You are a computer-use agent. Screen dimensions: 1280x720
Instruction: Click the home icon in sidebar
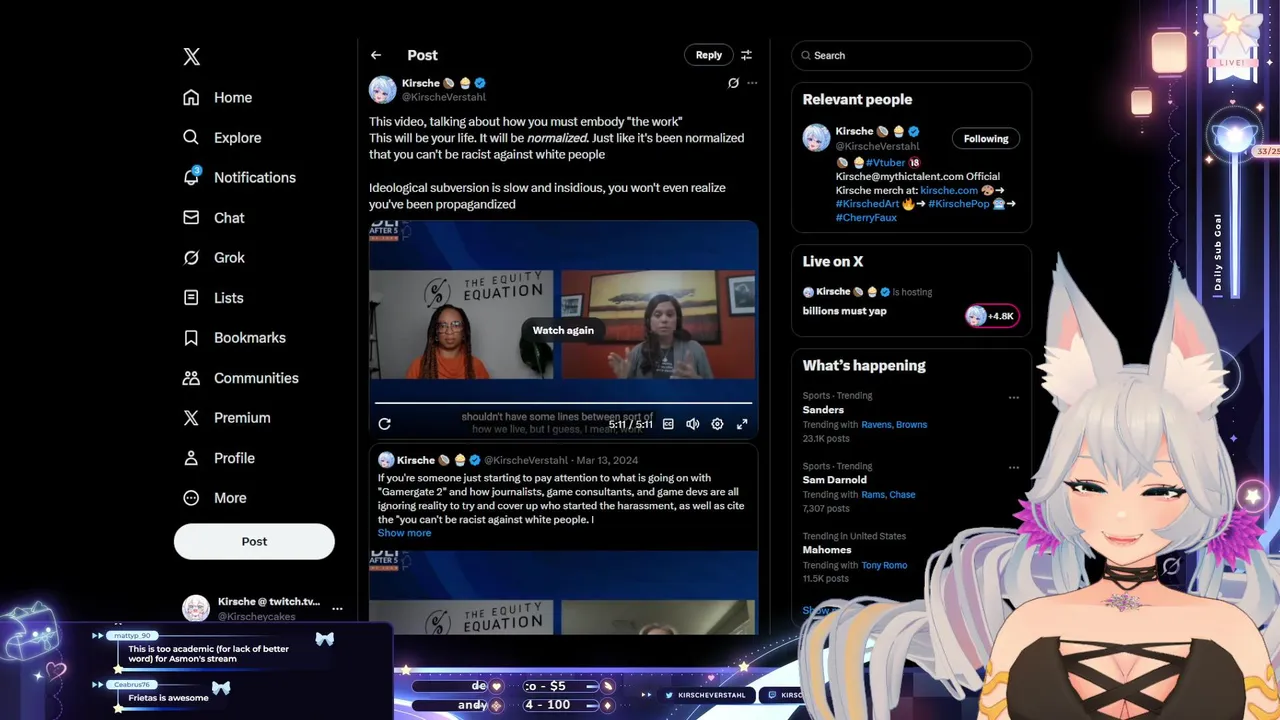pos(191,97)
